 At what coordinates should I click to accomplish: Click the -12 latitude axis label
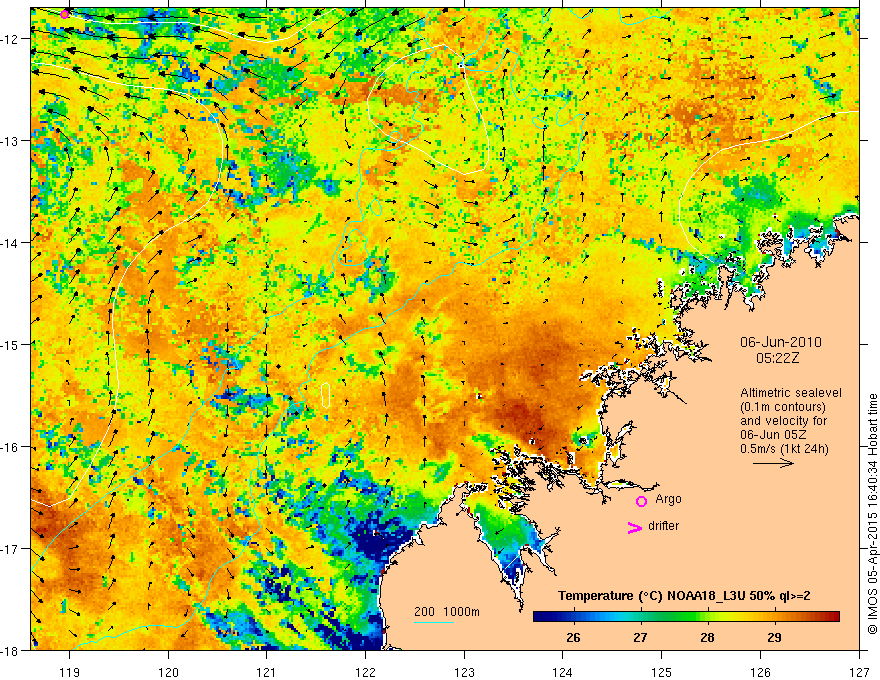coord(11,39)
